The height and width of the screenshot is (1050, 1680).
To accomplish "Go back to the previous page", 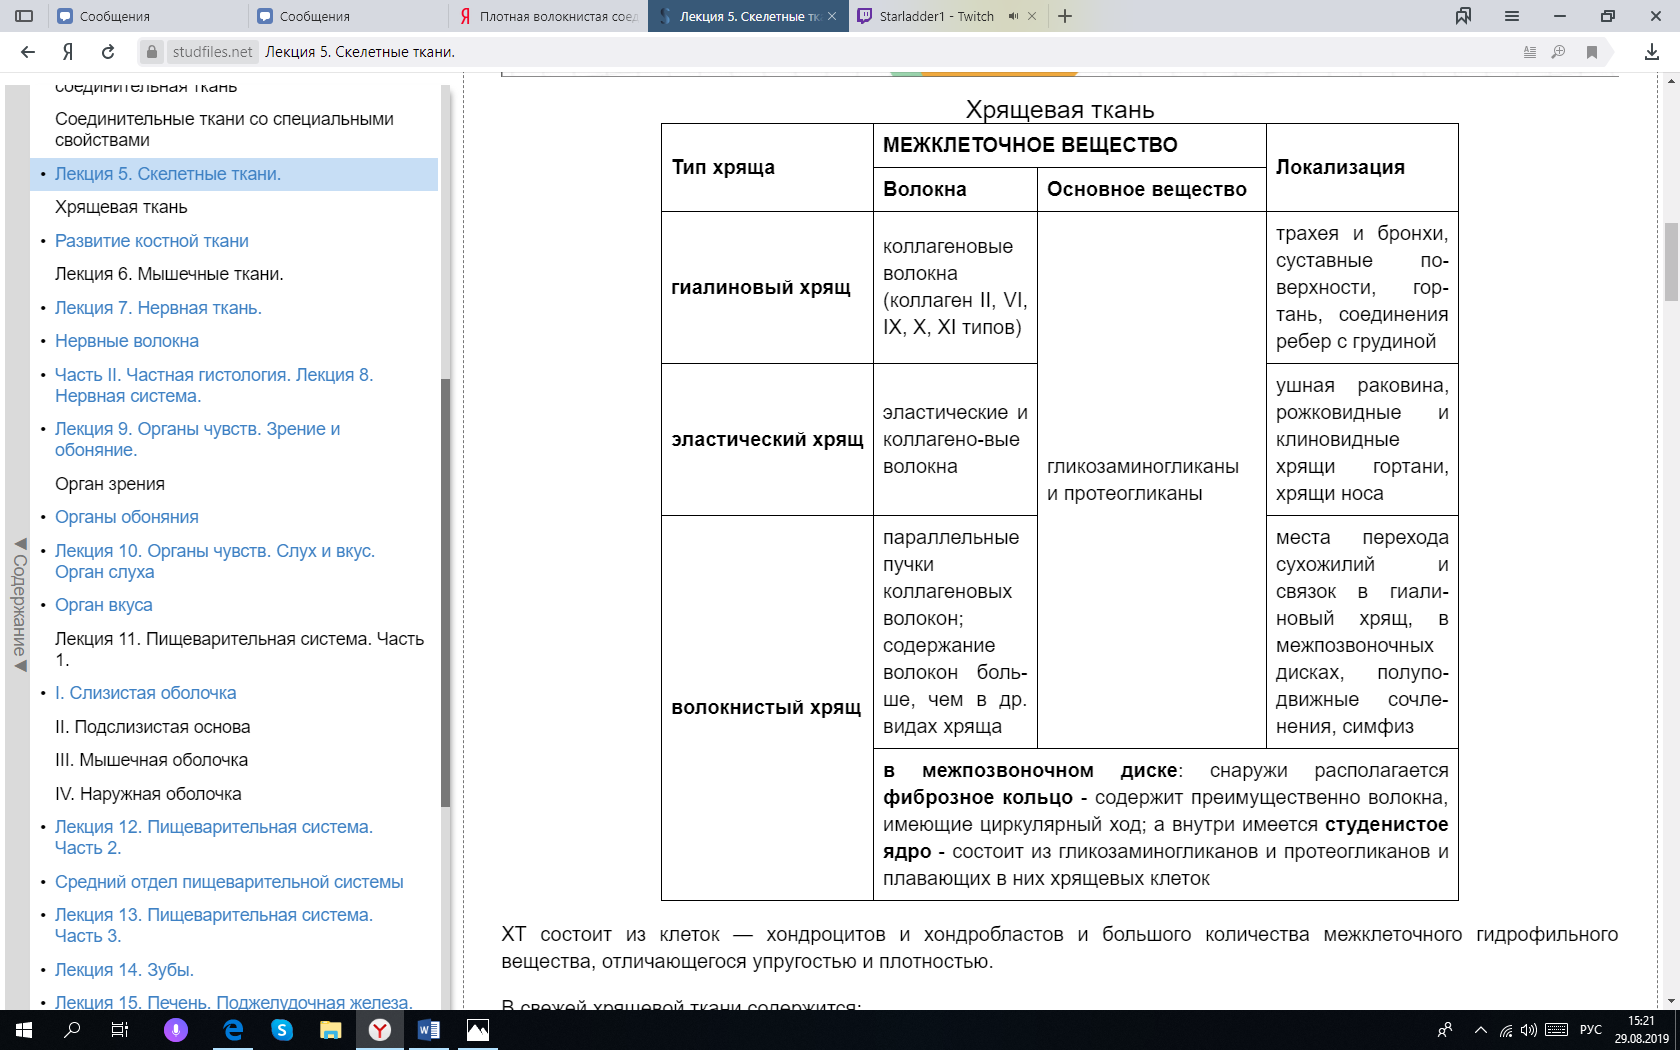I will (x=28, y=52).
